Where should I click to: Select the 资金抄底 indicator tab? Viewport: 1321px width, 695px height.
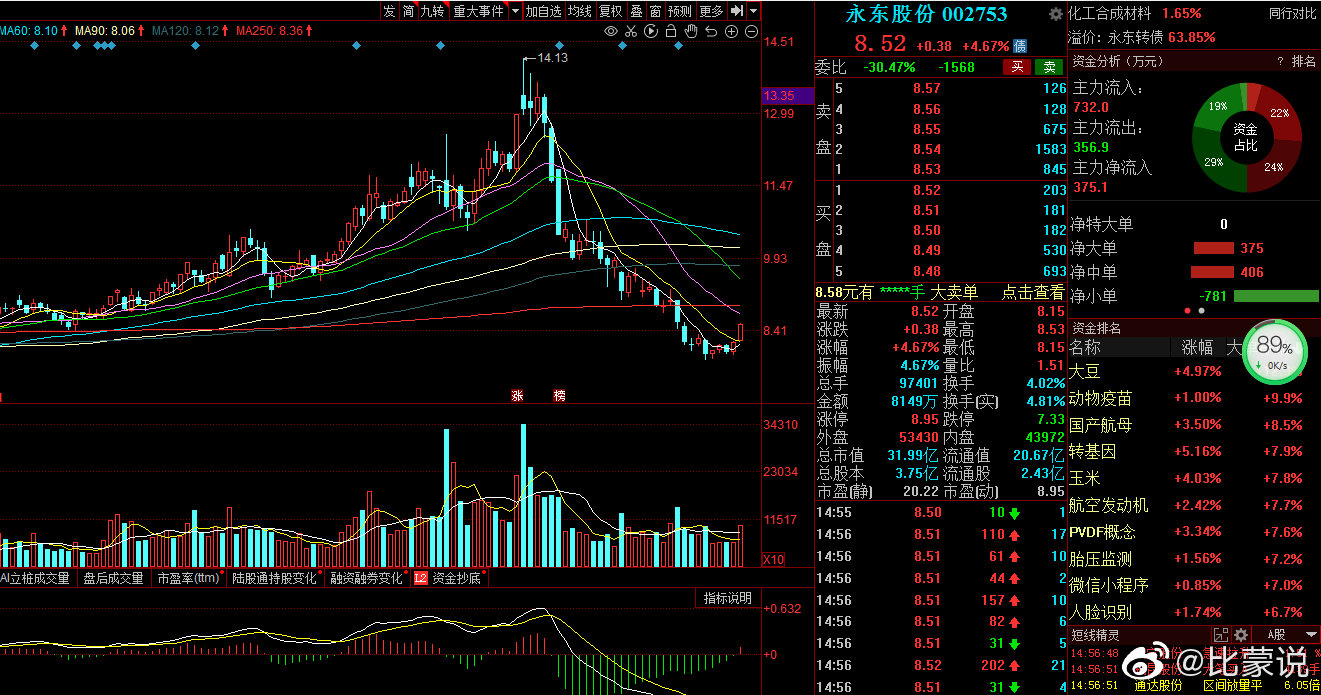click(x=455, y=578)
